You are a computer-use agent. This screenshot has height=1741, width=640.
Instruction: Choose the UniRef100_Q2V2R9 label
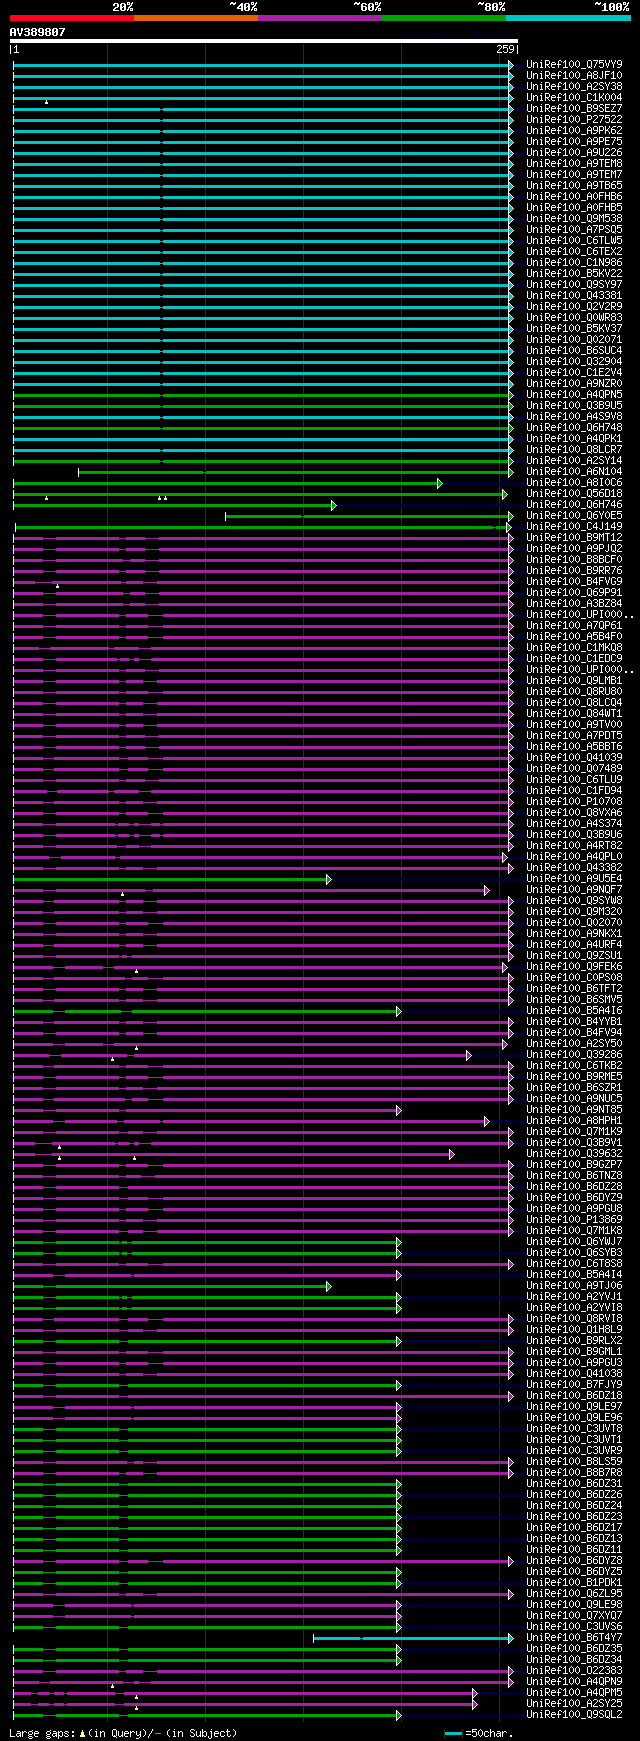point(574,306)
